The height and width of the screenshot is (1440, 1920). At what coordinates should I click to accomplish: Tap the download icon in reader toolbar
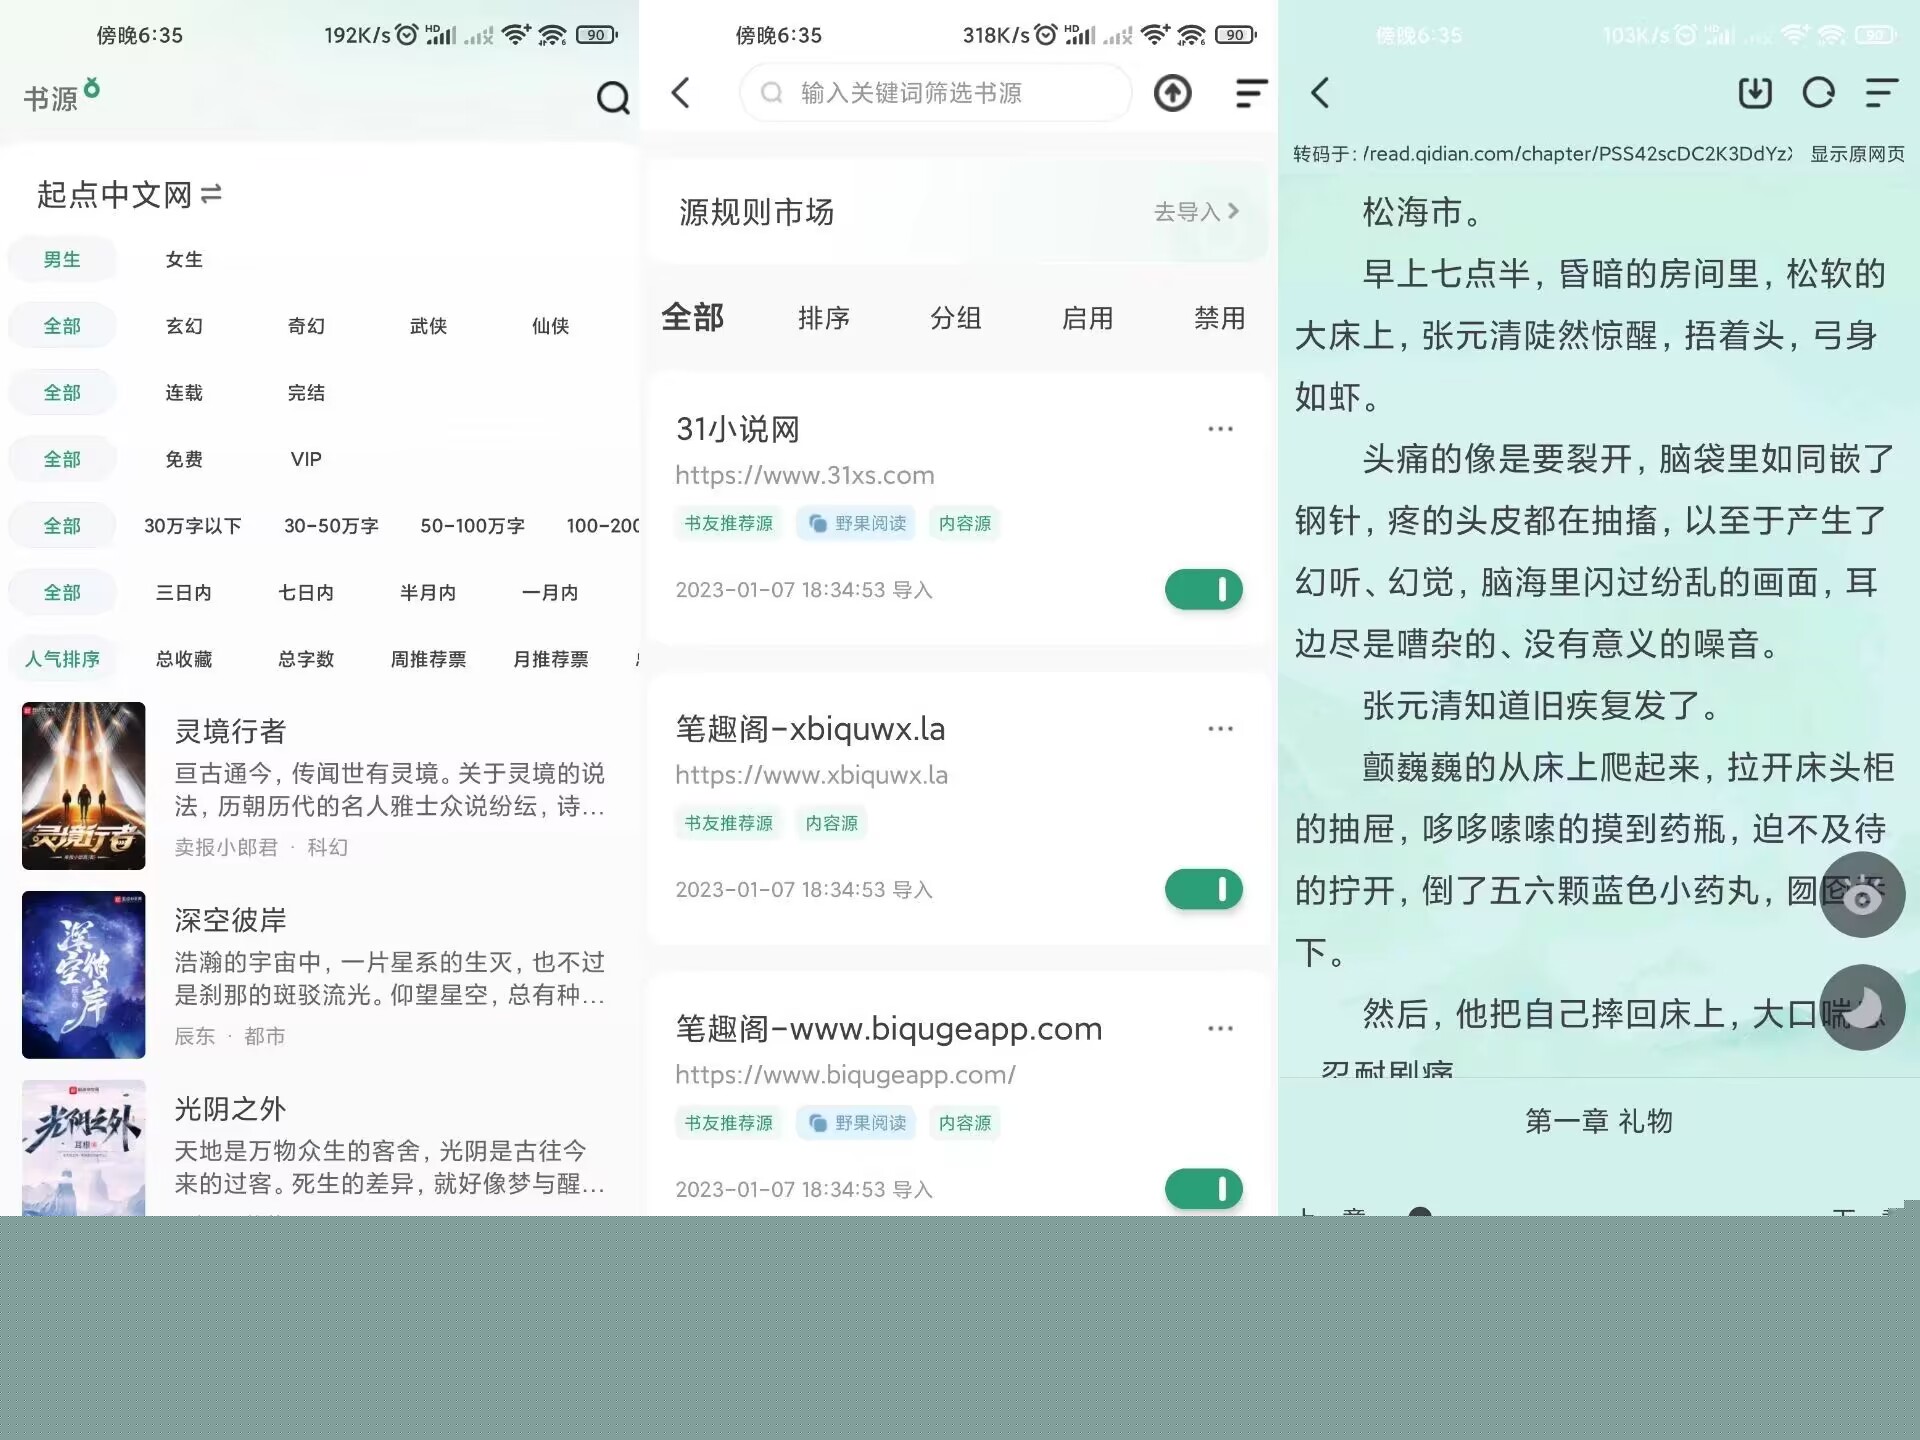pyautogui.click(x=1755, y=93)
